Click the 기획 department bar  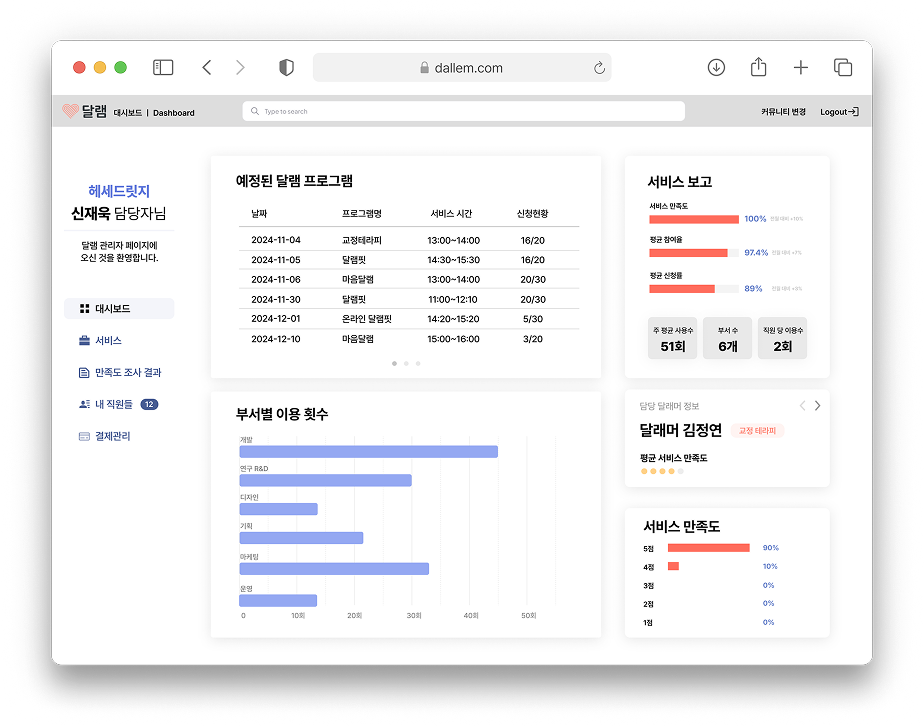coord(302,538)
